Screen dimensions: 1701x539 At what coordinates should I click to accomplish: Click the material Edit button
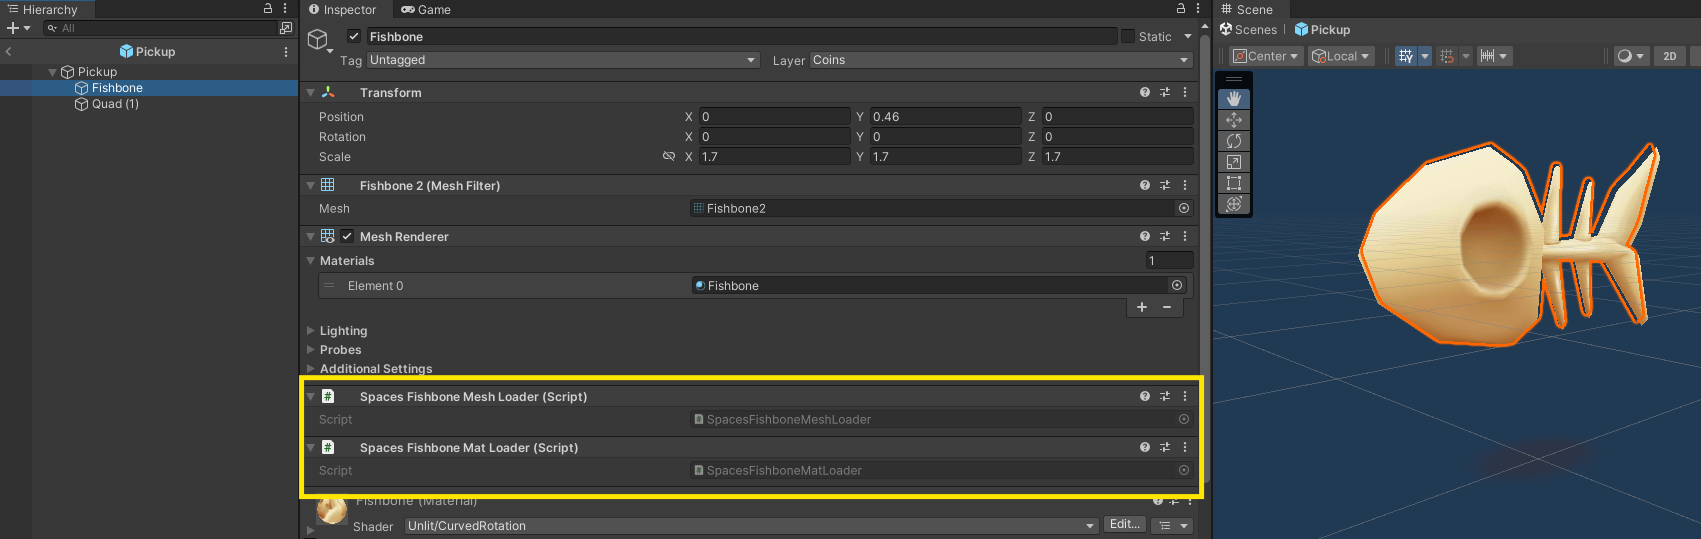click(1124, 525)
